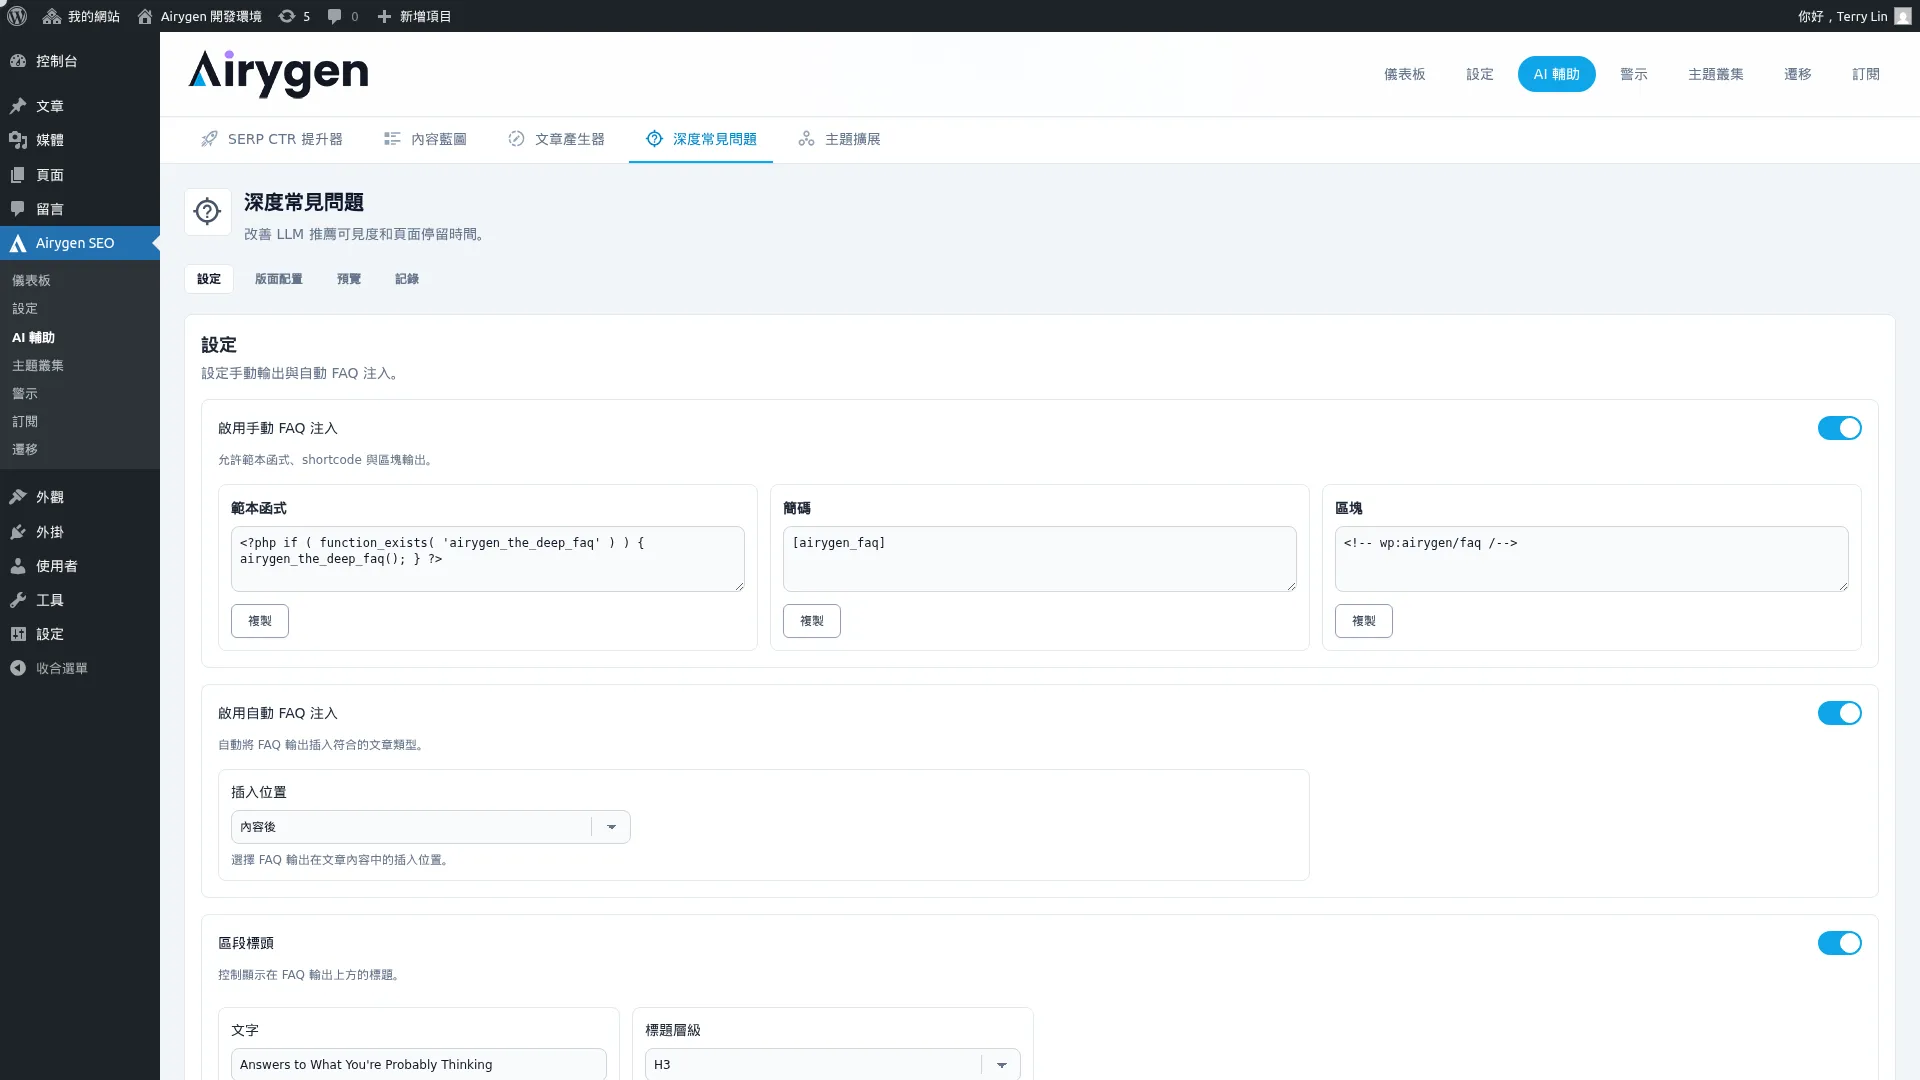The image size is (1920, 1080).
Task: Select the 版面配置 sub-tab
Action: (278, 279)
